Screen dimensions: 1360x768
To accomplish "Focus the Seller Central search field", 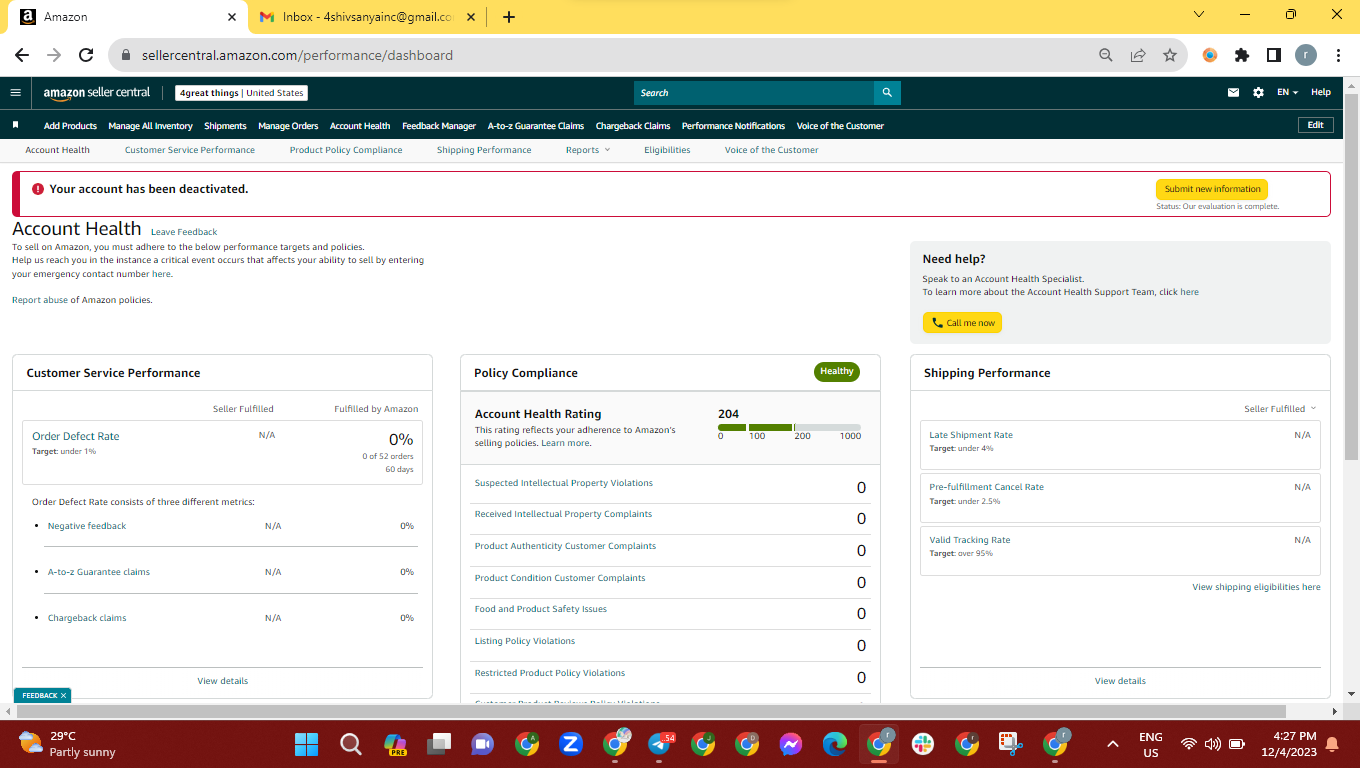I will pos(754,93).
